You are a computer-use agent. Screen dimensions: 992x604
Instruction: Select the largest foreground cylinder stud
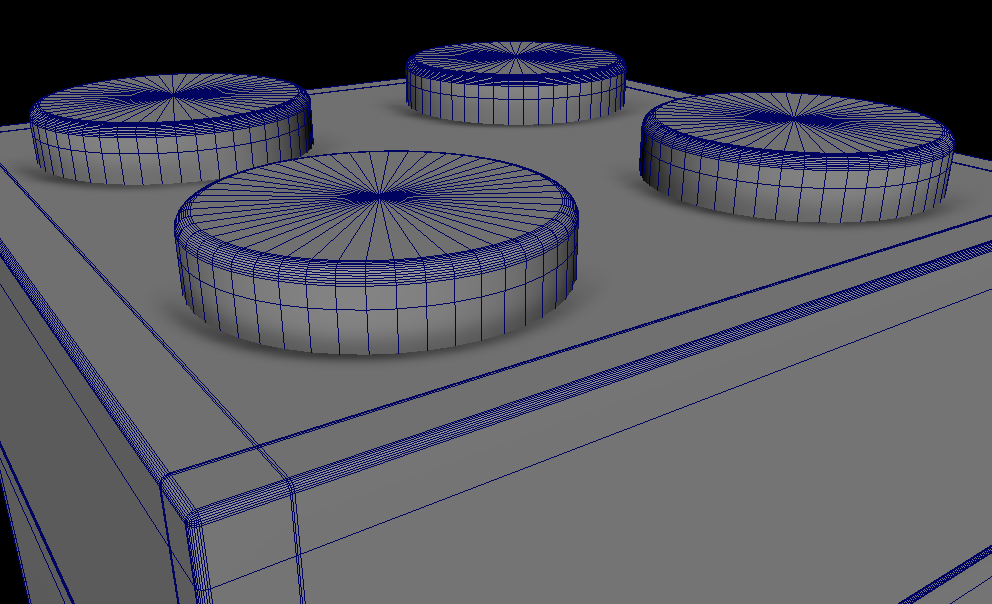[x=376, y=253]
